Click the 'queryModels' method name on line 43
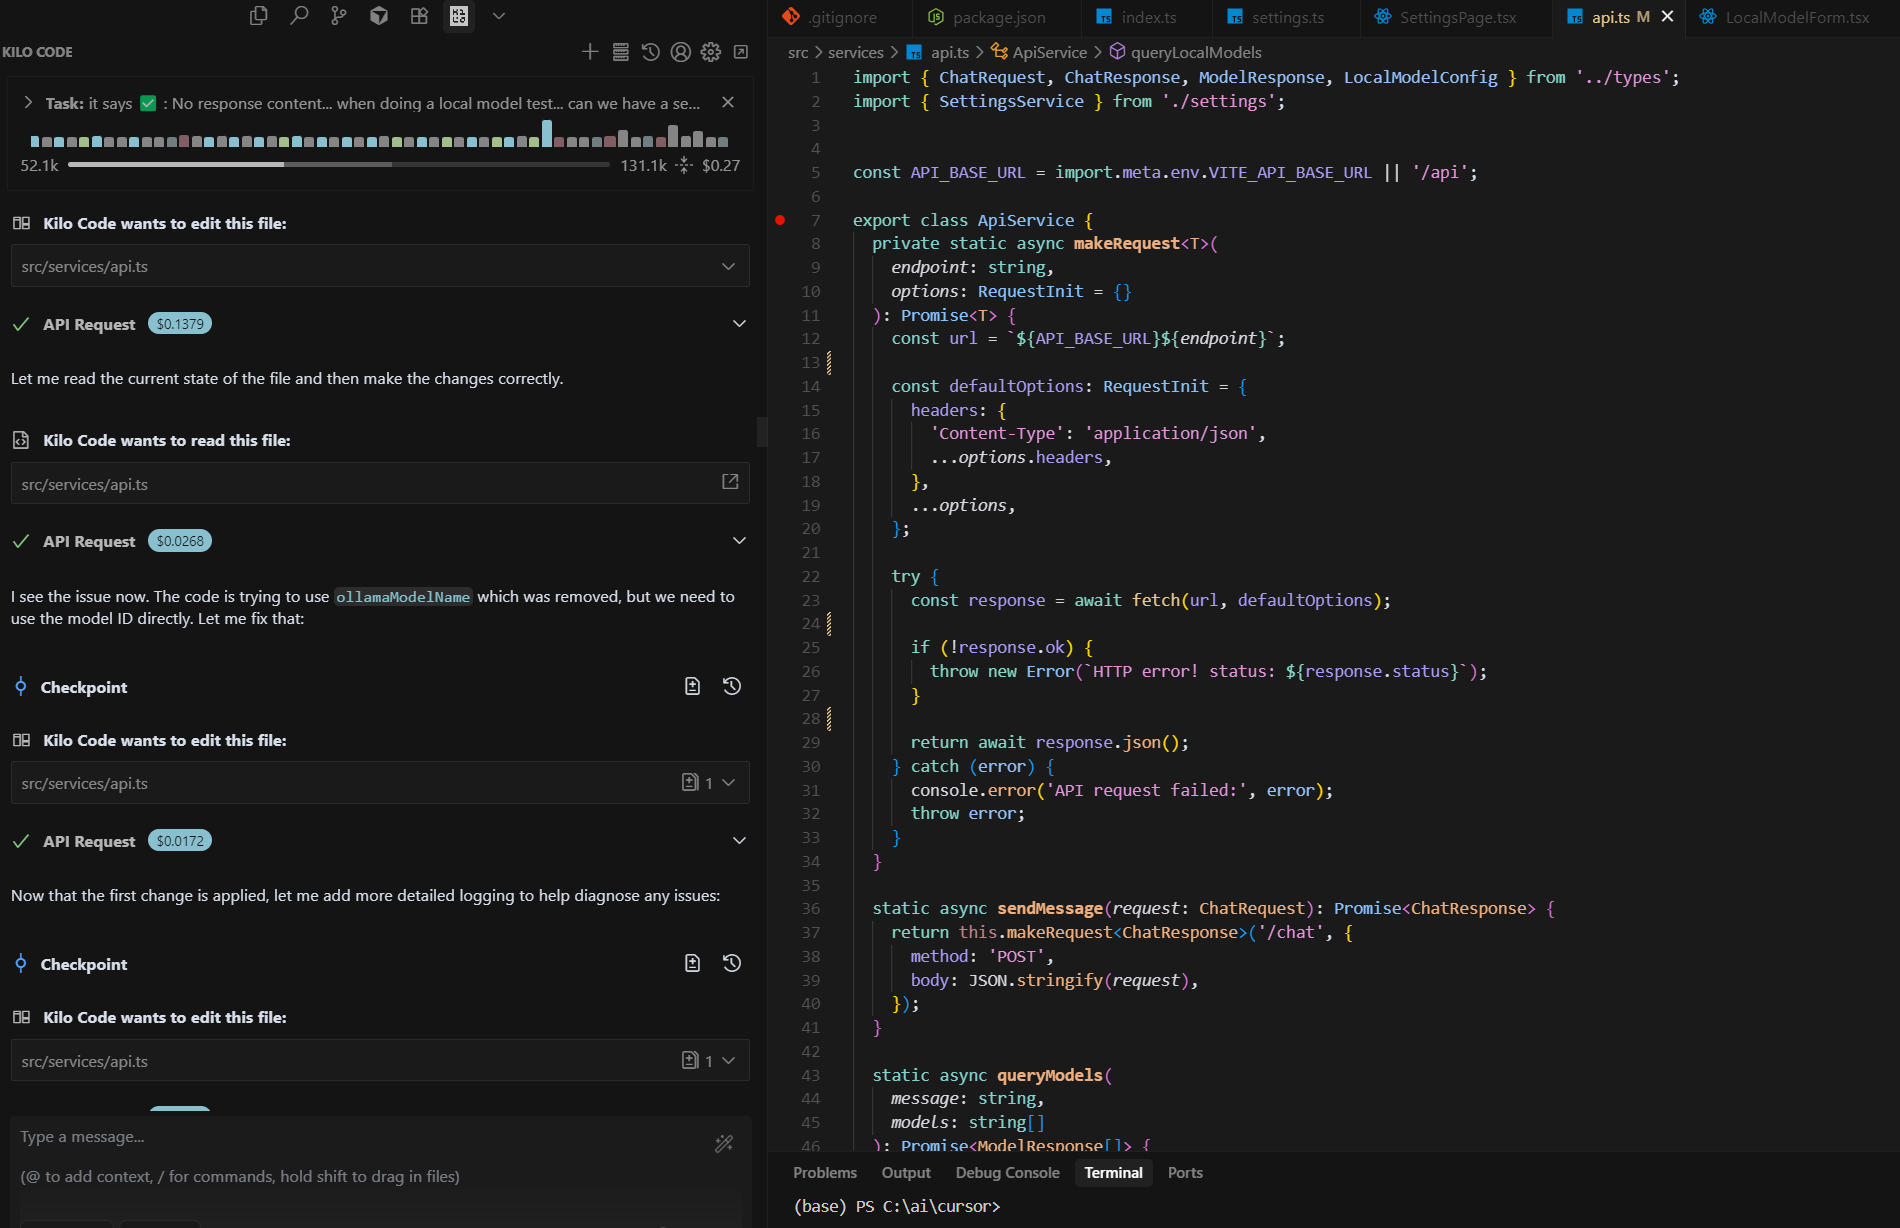 pyautogui.click(x=1050, y=1075)
